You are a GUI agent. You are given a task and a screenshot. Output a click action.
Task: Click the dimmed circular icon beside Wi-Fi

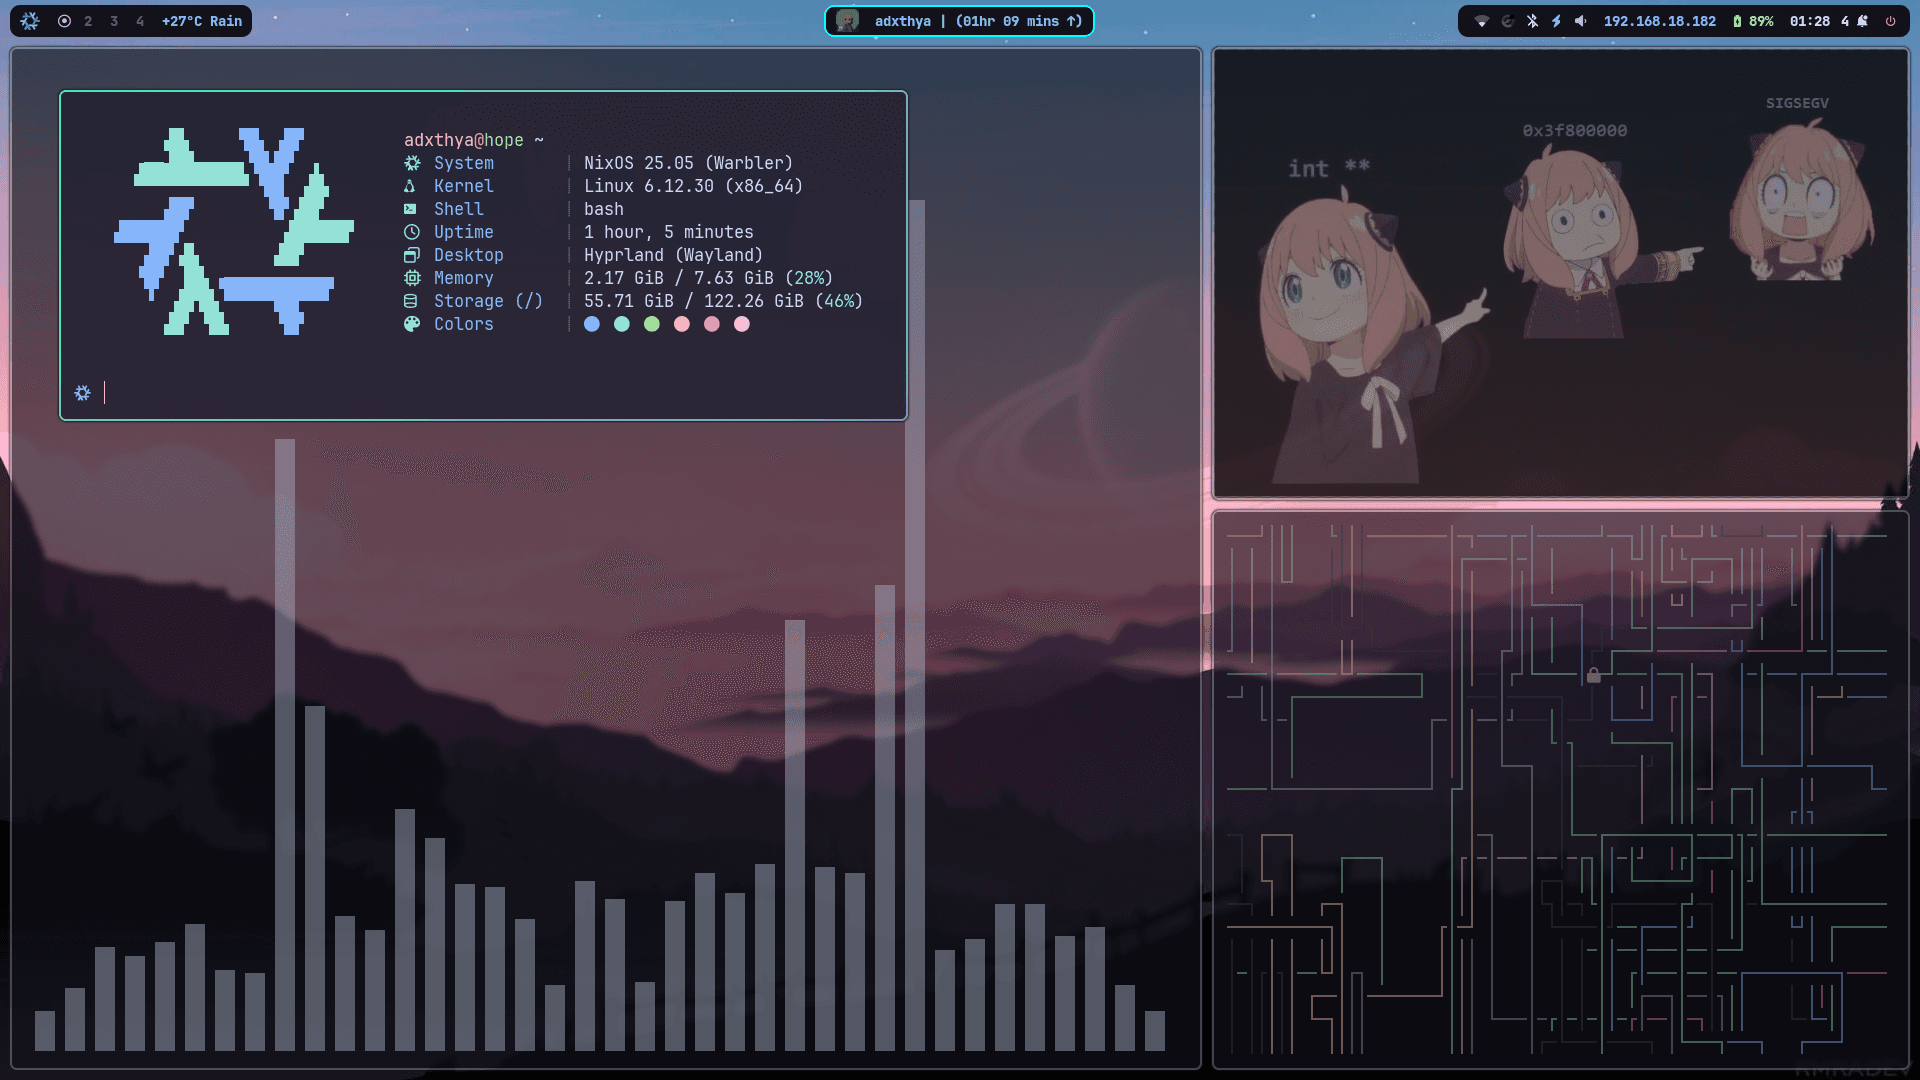click(1508, 21)
